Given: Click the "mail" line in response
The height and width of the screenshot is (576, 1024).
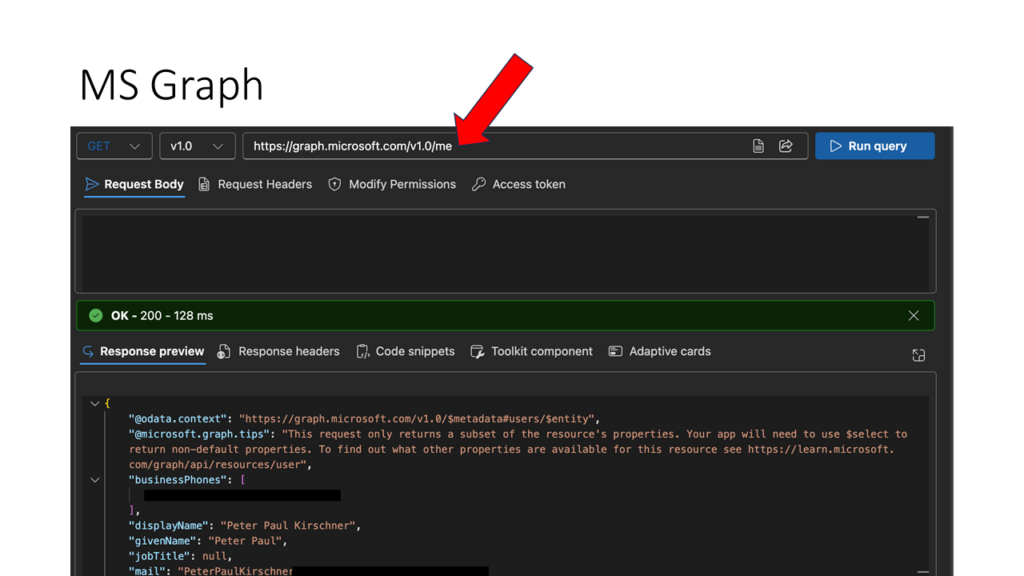Looking at the screenshot, I should [x=308, y=571].
